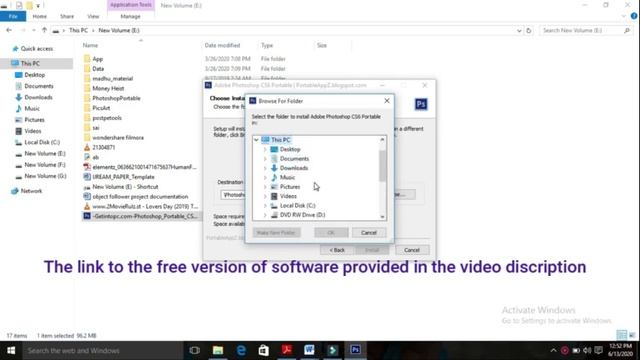Click the Cortana search box on taskbar
The width and height of the screenshot is (640, 360).
(102, 350)
